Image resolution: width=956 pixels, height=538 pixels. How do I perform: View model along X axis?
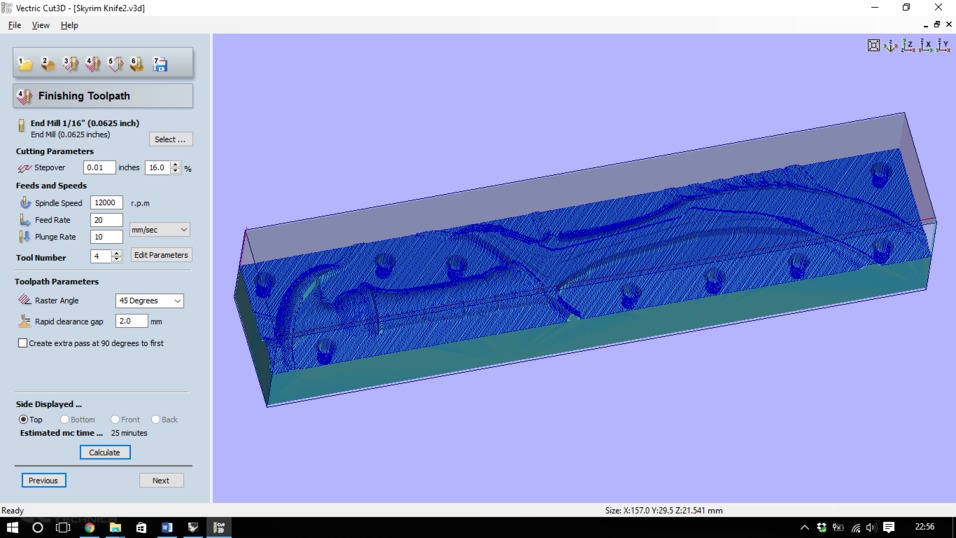pyautogui.click(x=926, y=45)
